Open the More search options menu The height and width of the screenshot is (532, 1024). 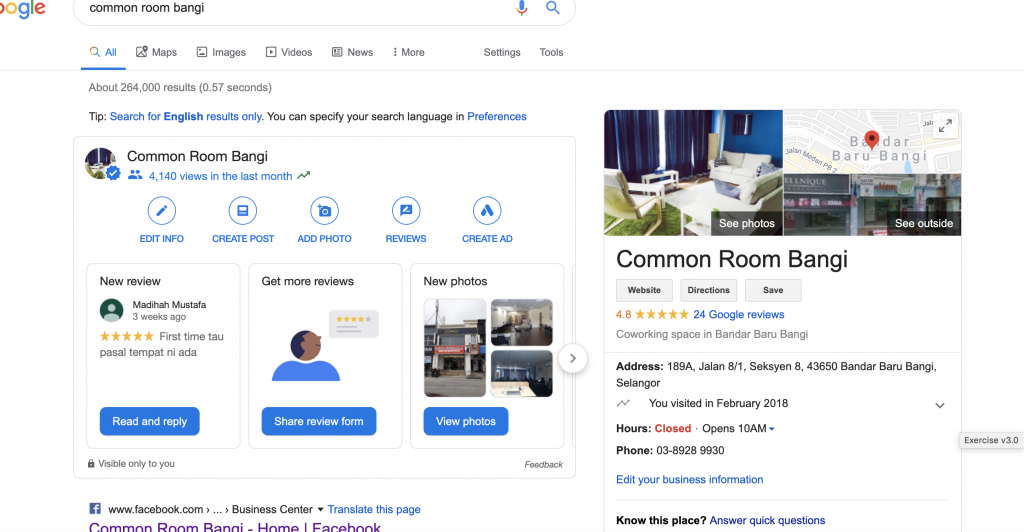coord(408,52)
